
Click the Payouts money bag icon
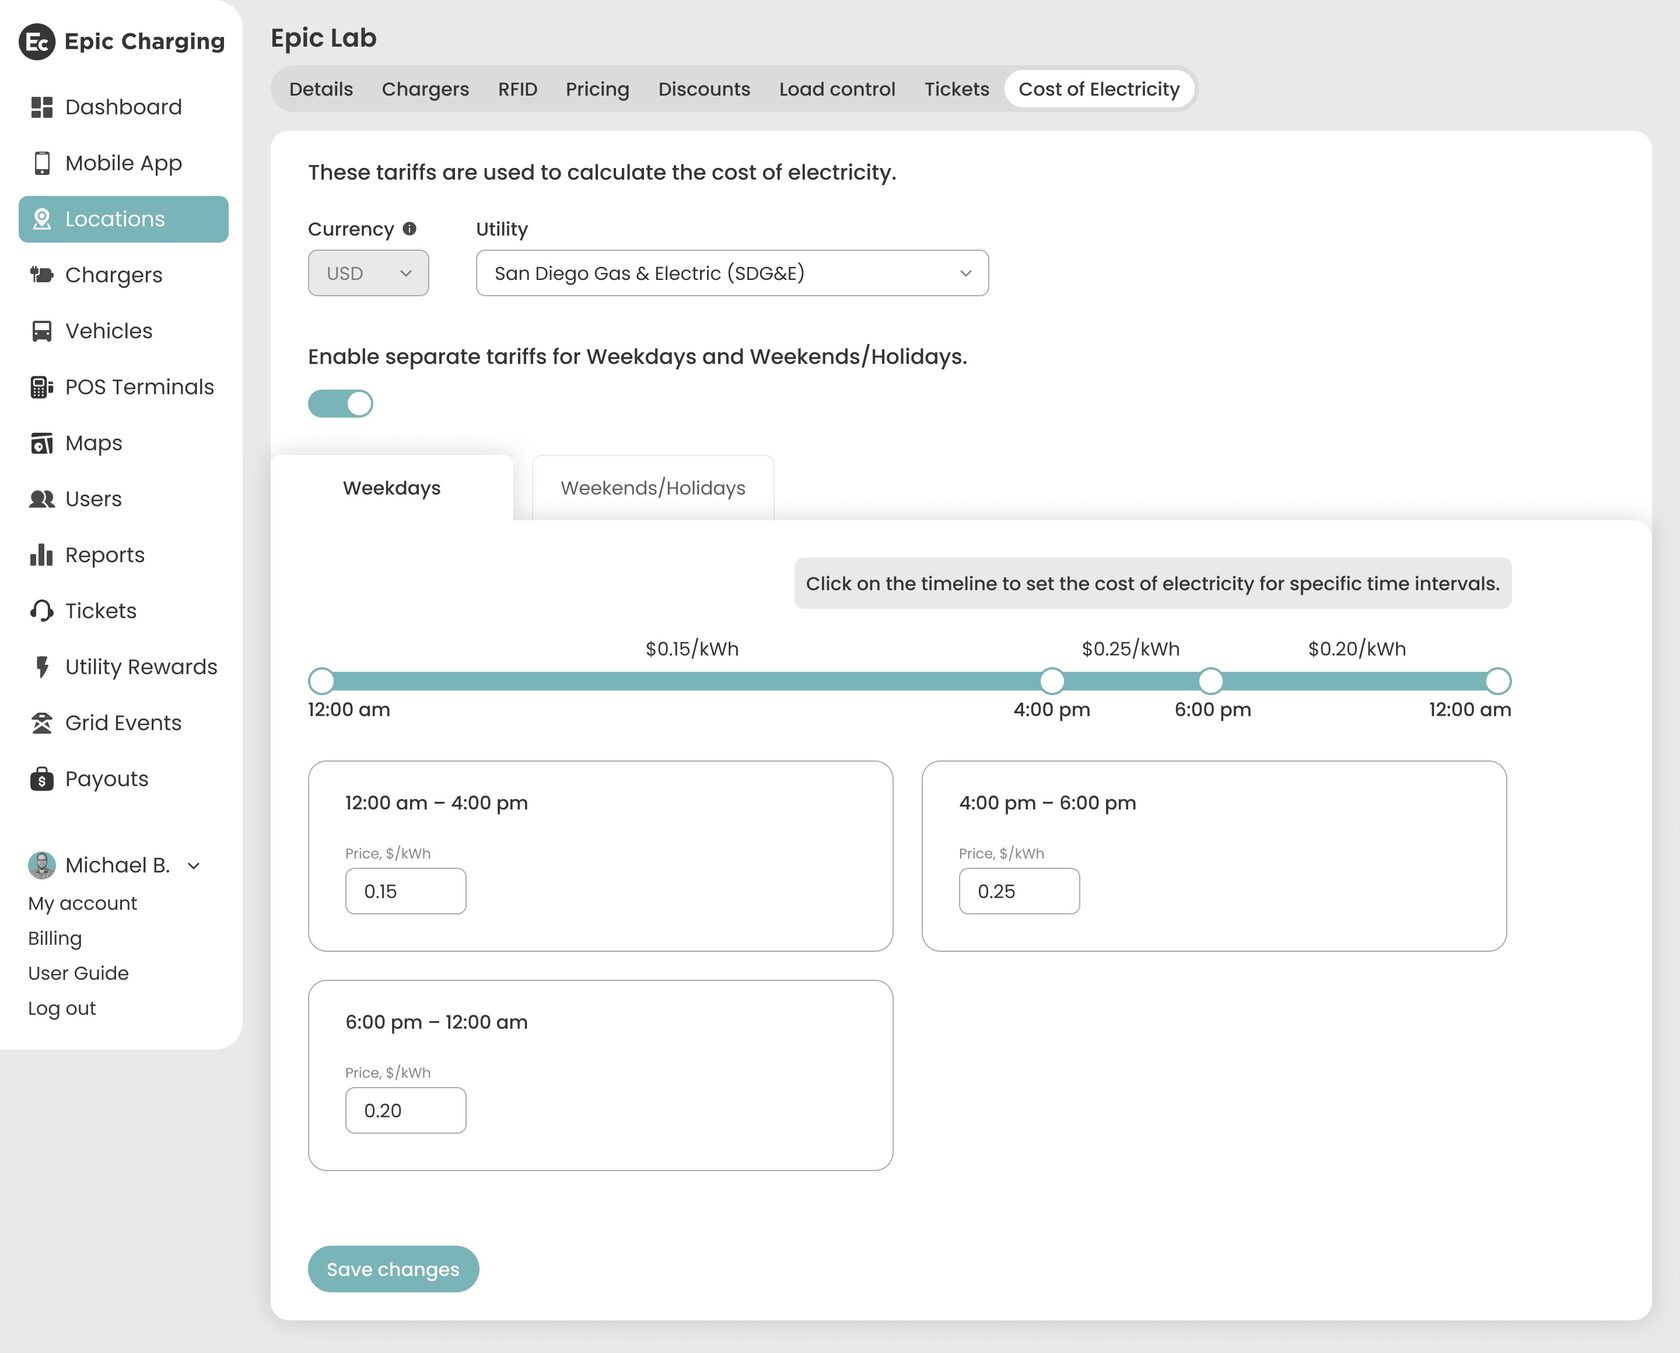click(x=41, y=779)
